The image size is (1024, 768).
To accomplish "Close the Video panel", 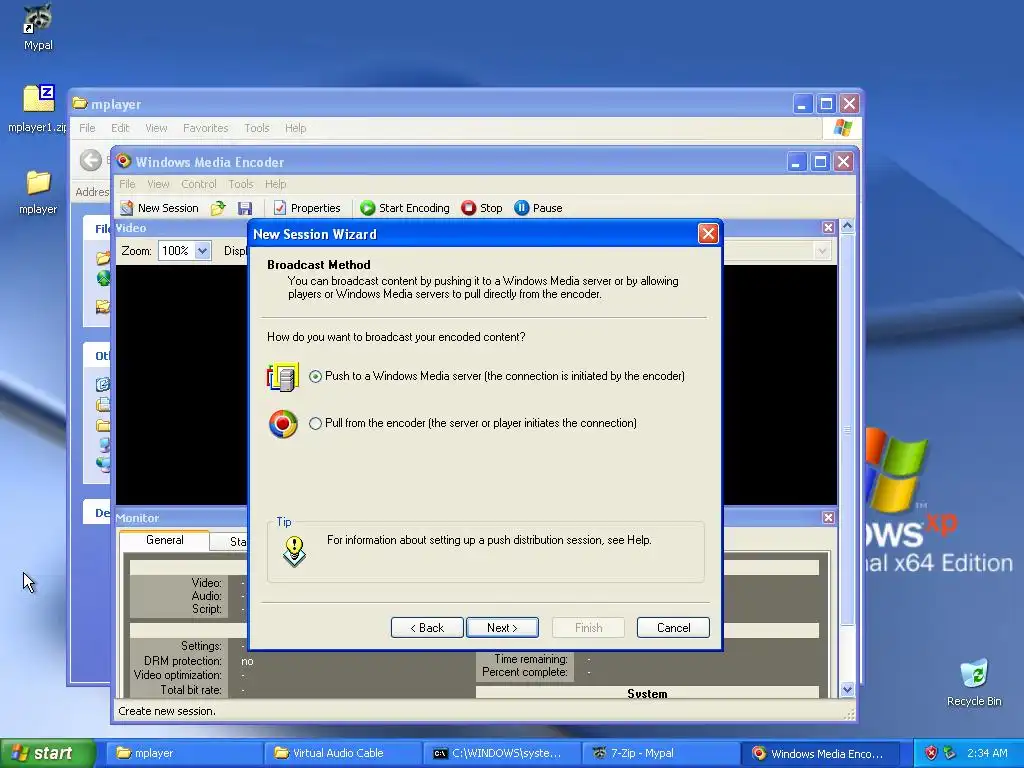I will click(828, 227).
